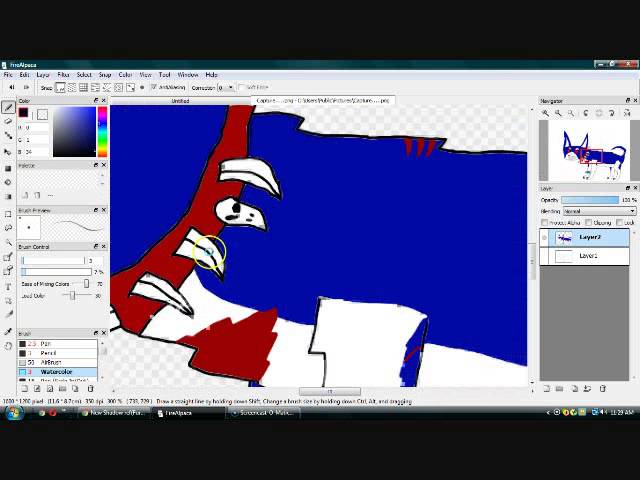Open the Window menu

tap(188, 75)
